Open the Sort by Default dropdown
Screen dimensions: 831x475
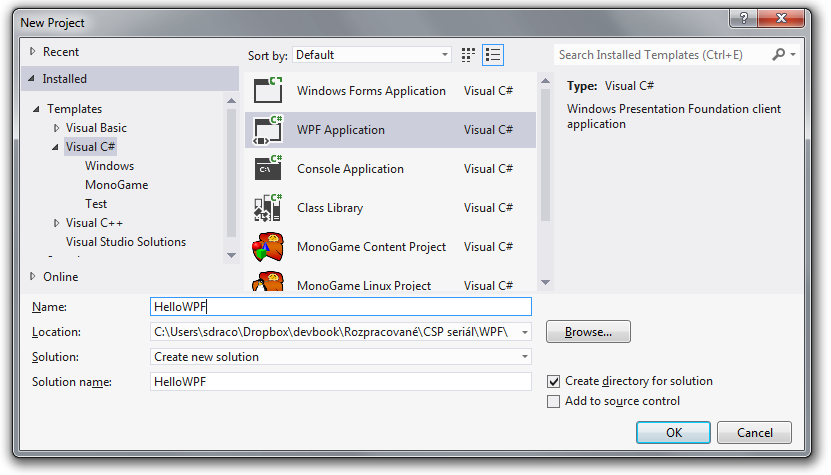click(372, 55)
